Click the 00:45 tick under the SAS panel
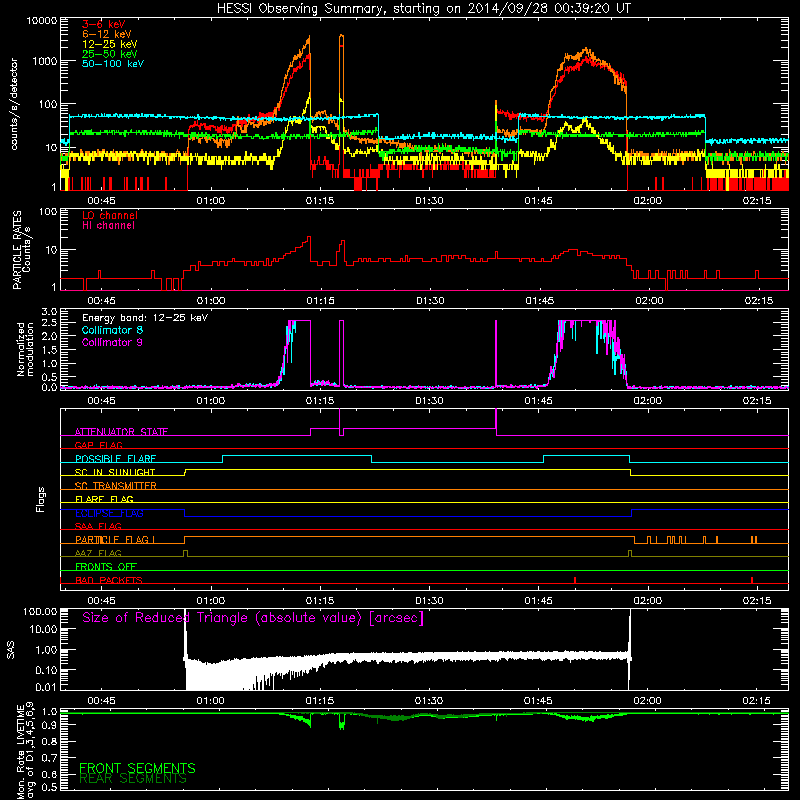 101,701
